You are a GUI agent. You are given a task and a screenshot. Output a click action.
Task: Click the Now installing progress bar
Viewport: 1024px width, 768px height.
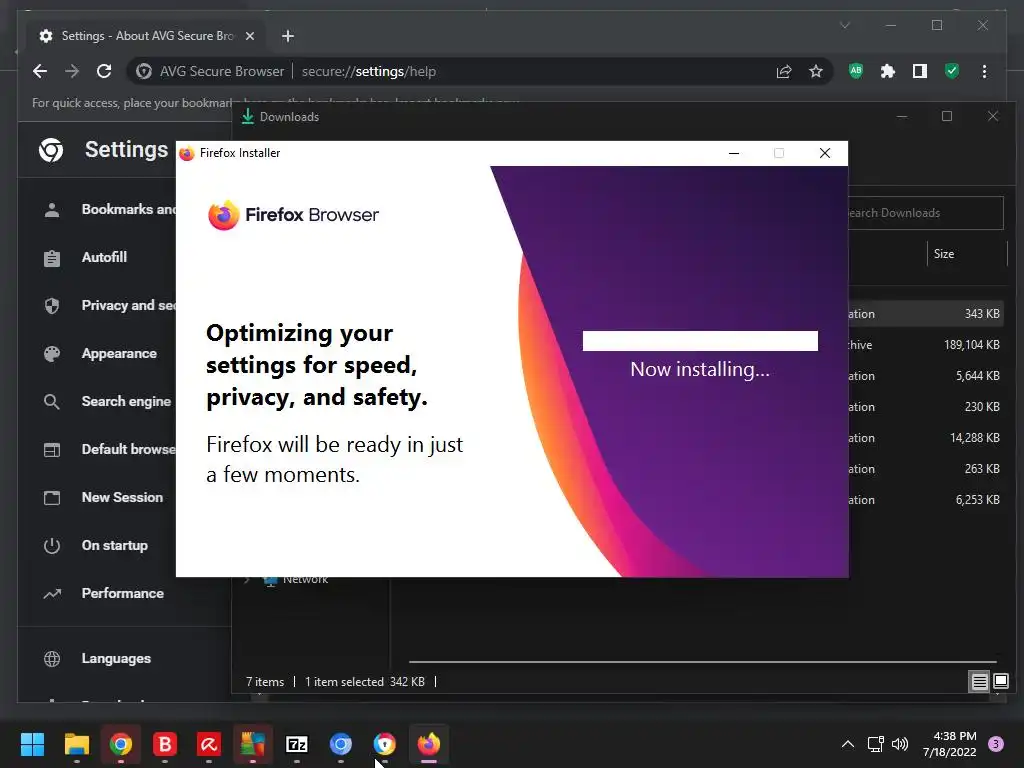(700, 341)
